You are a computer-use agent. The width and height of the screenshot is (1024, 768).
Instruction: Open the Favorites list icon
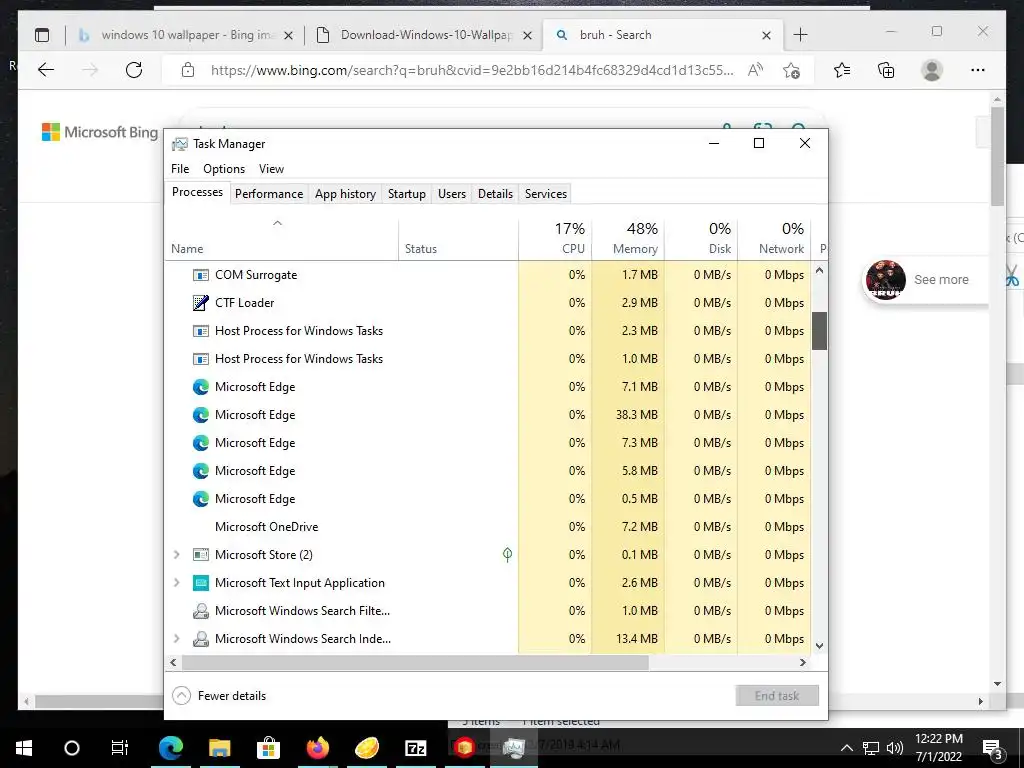pos(842,70)
